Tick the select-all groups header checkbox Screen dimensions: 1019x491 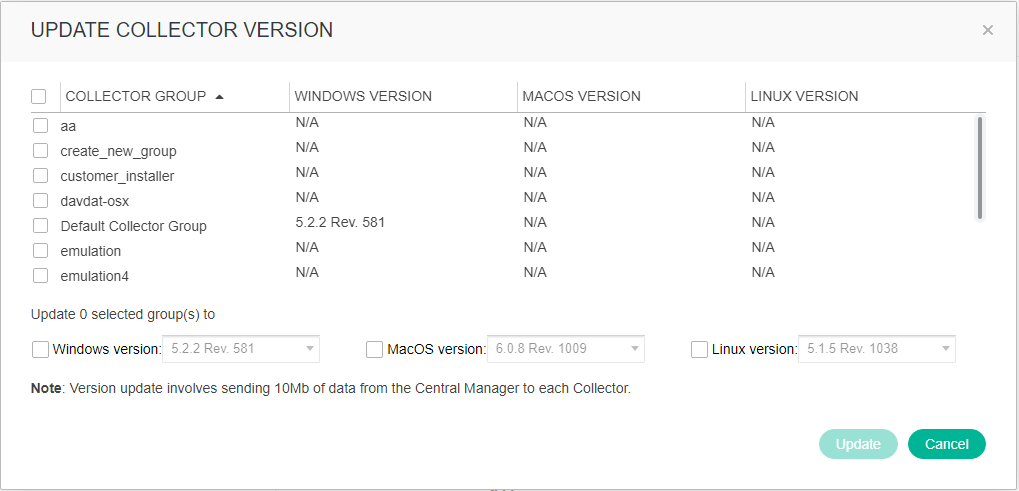[x=39, y=97]
